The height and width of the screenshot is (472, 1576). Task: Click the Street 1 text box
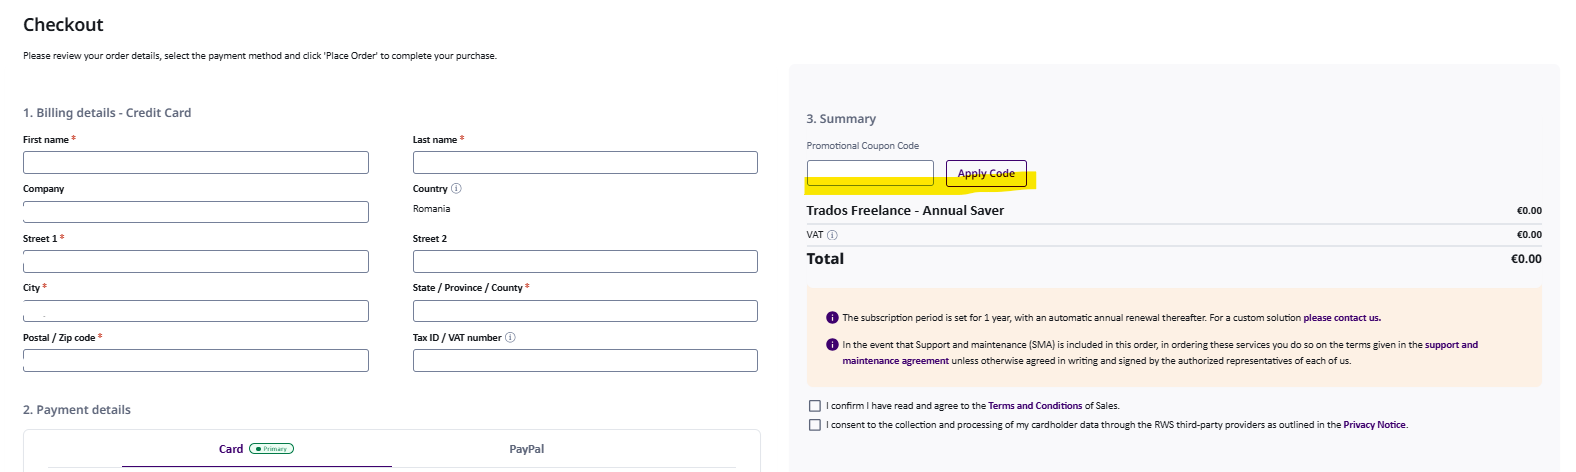pyautogui.click(x=196, y=262)
